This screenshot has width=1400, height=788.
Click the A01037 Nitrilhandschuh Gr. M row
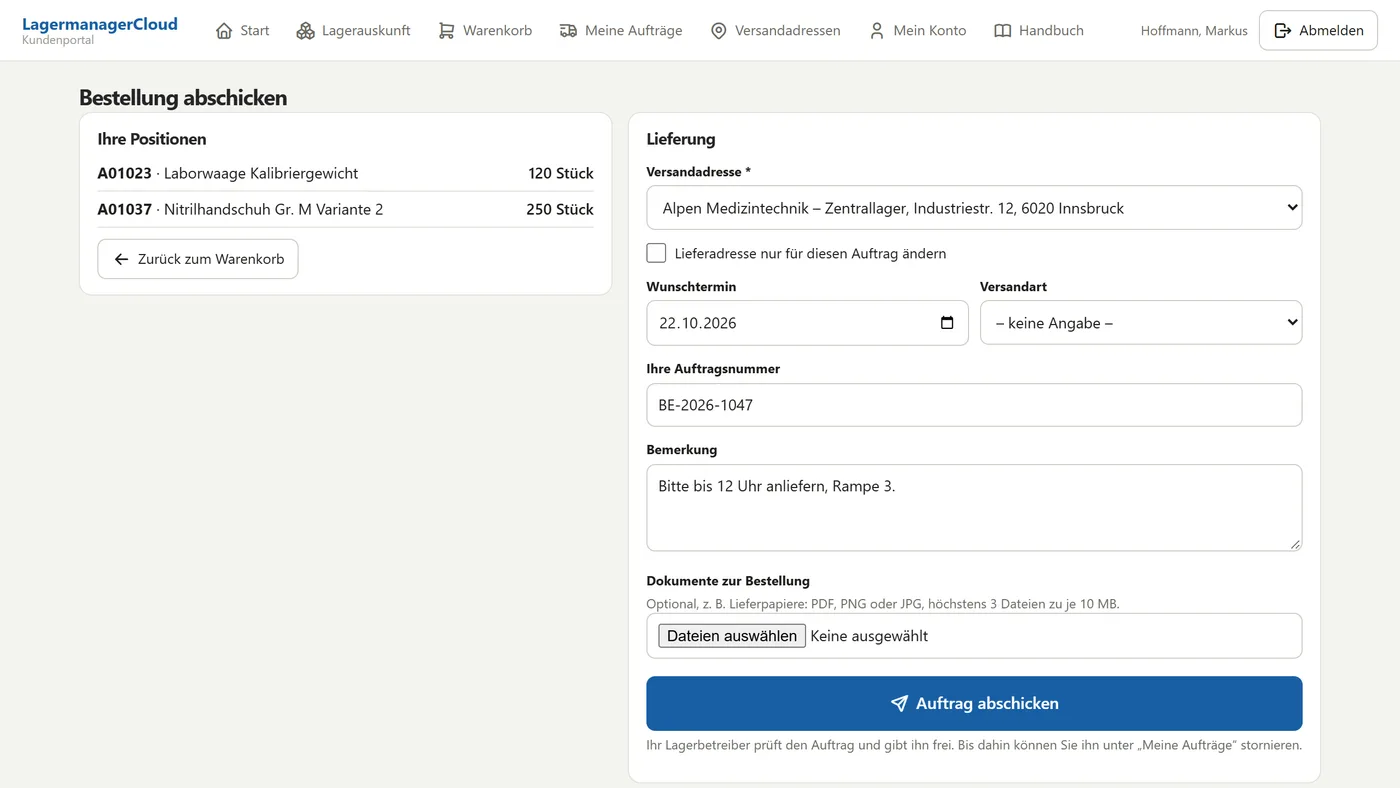(x=345, y=209)
